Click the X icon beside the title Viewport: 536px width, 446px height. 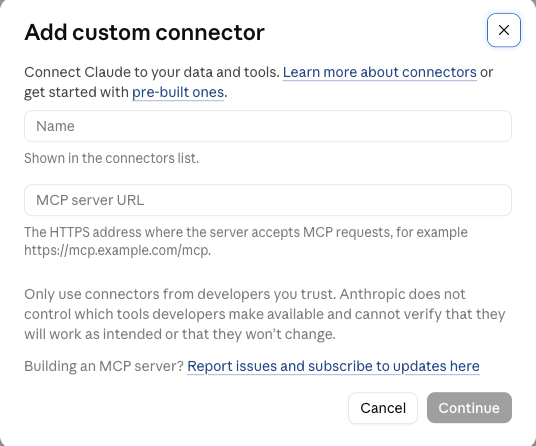pos(504,30)
